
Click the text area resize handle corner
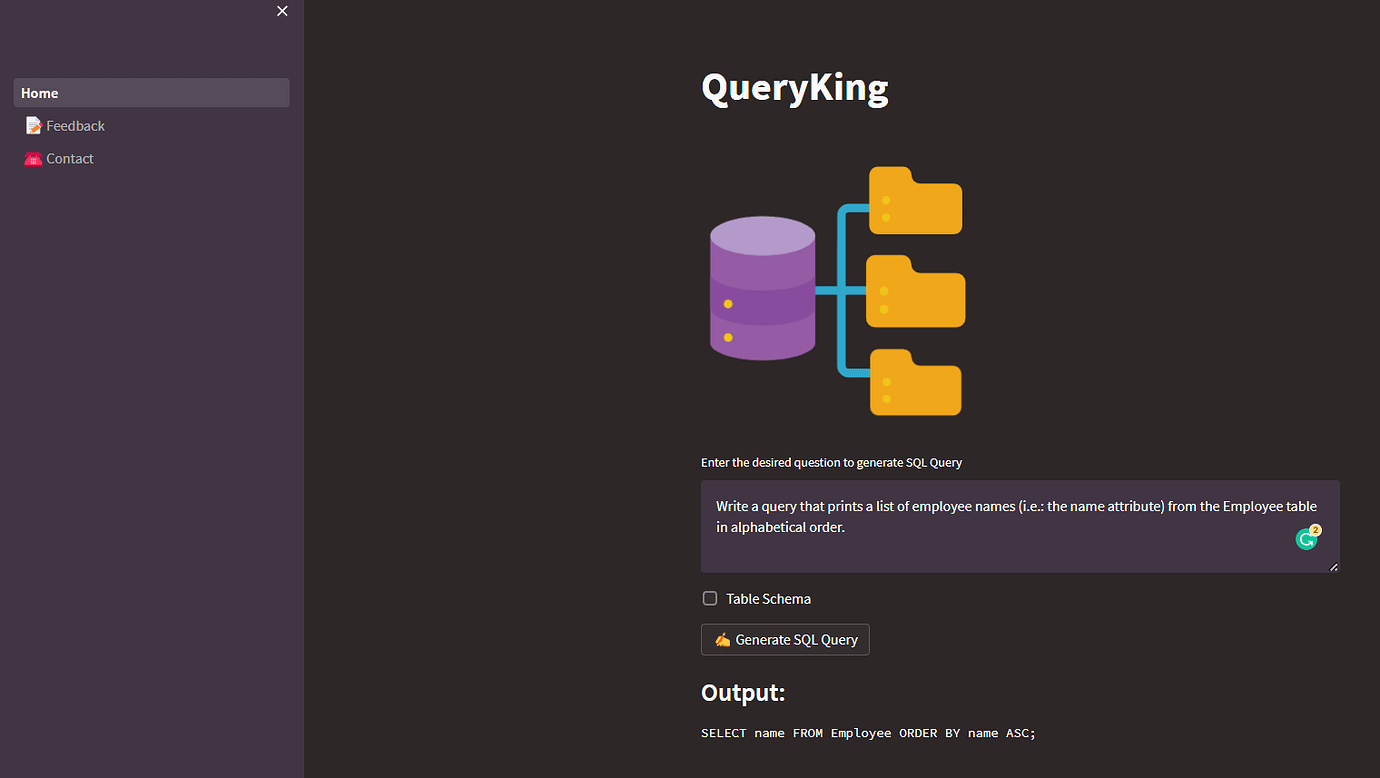(x=1334, y=567)
